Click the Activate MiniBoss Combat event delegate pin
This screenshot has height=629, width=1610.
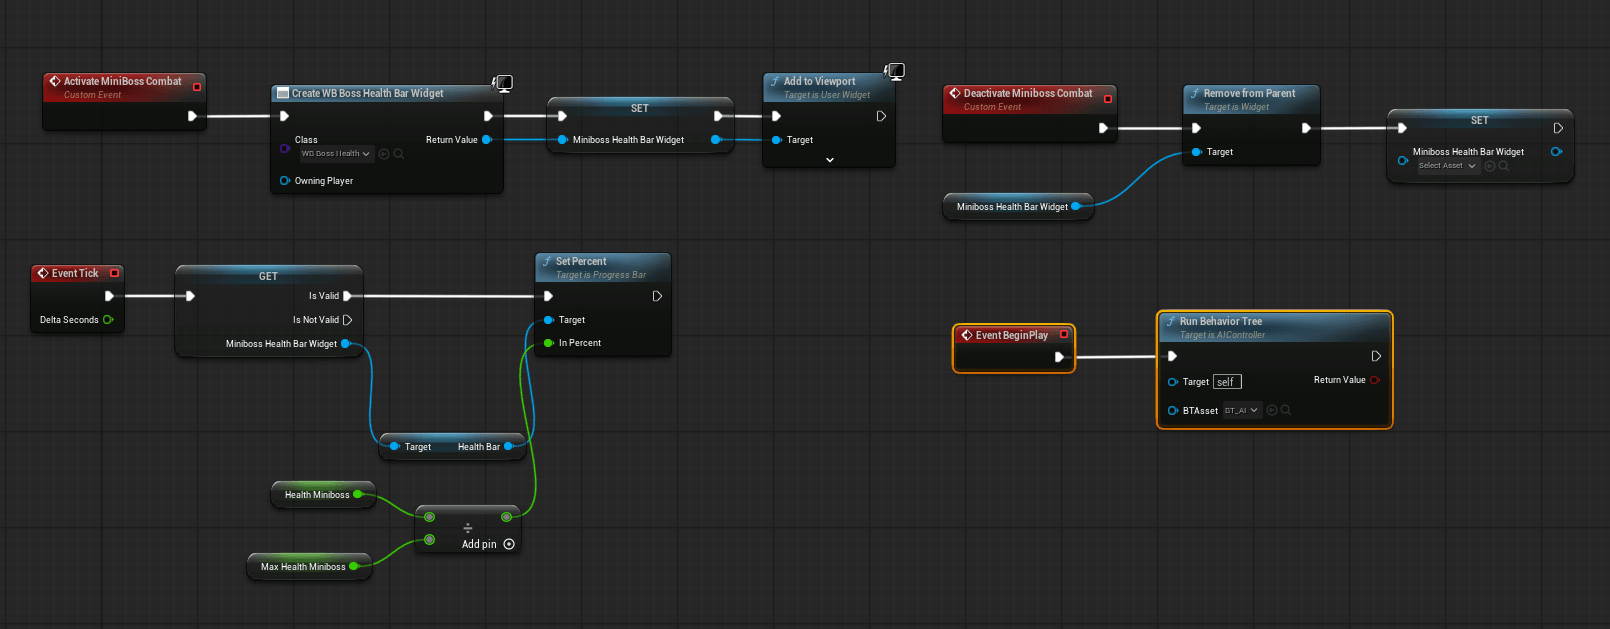[197, 87]
